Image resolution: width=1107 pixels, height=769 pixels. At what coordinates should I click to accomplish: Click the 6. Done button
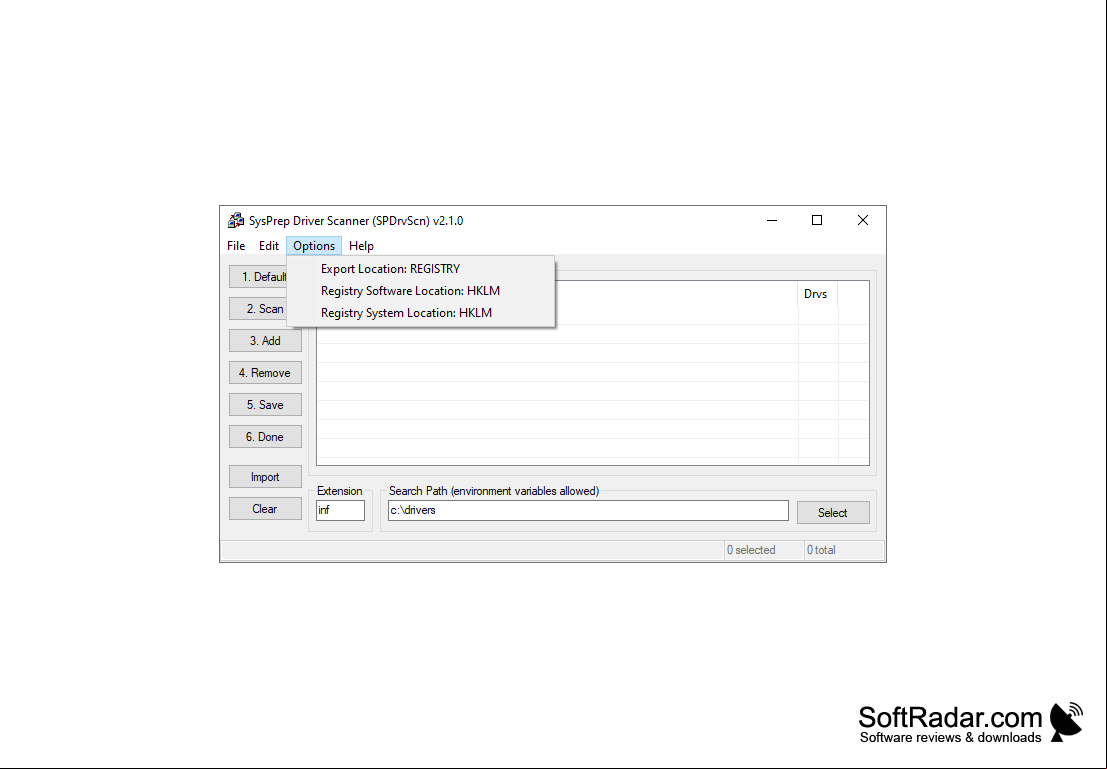click(265, 436)
